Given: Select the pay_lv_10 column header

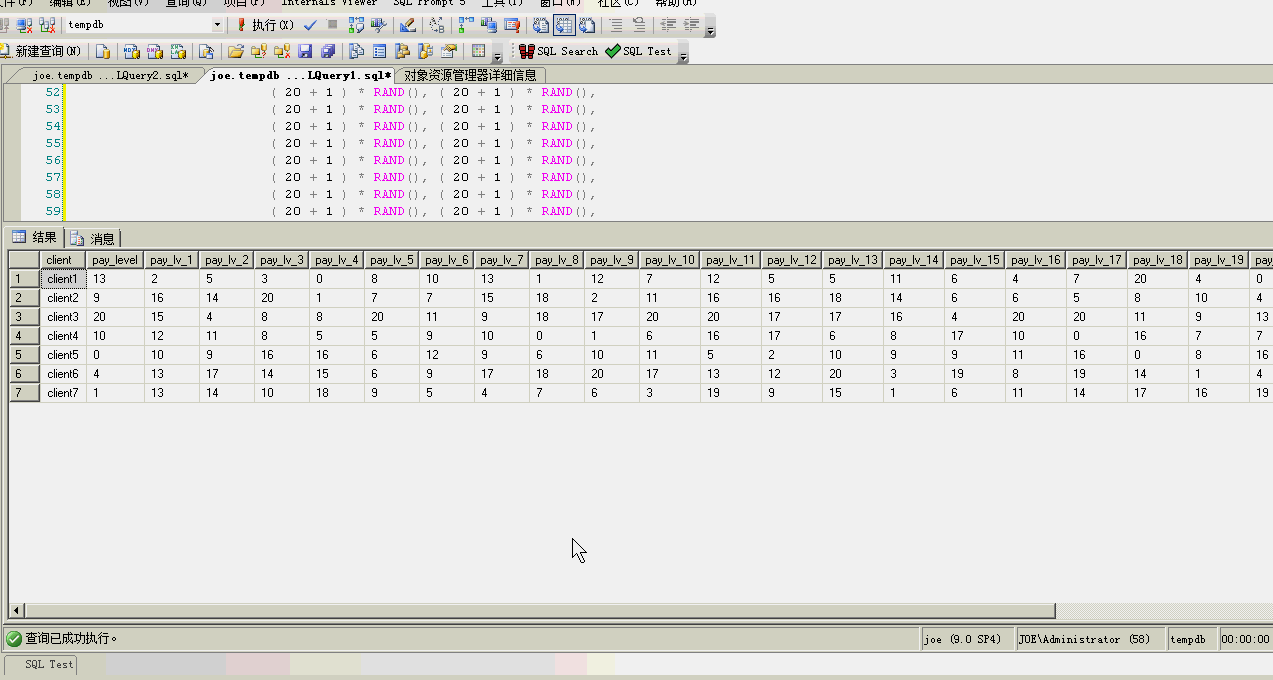Looking at the screenshot, I should (x=670, y=260).
